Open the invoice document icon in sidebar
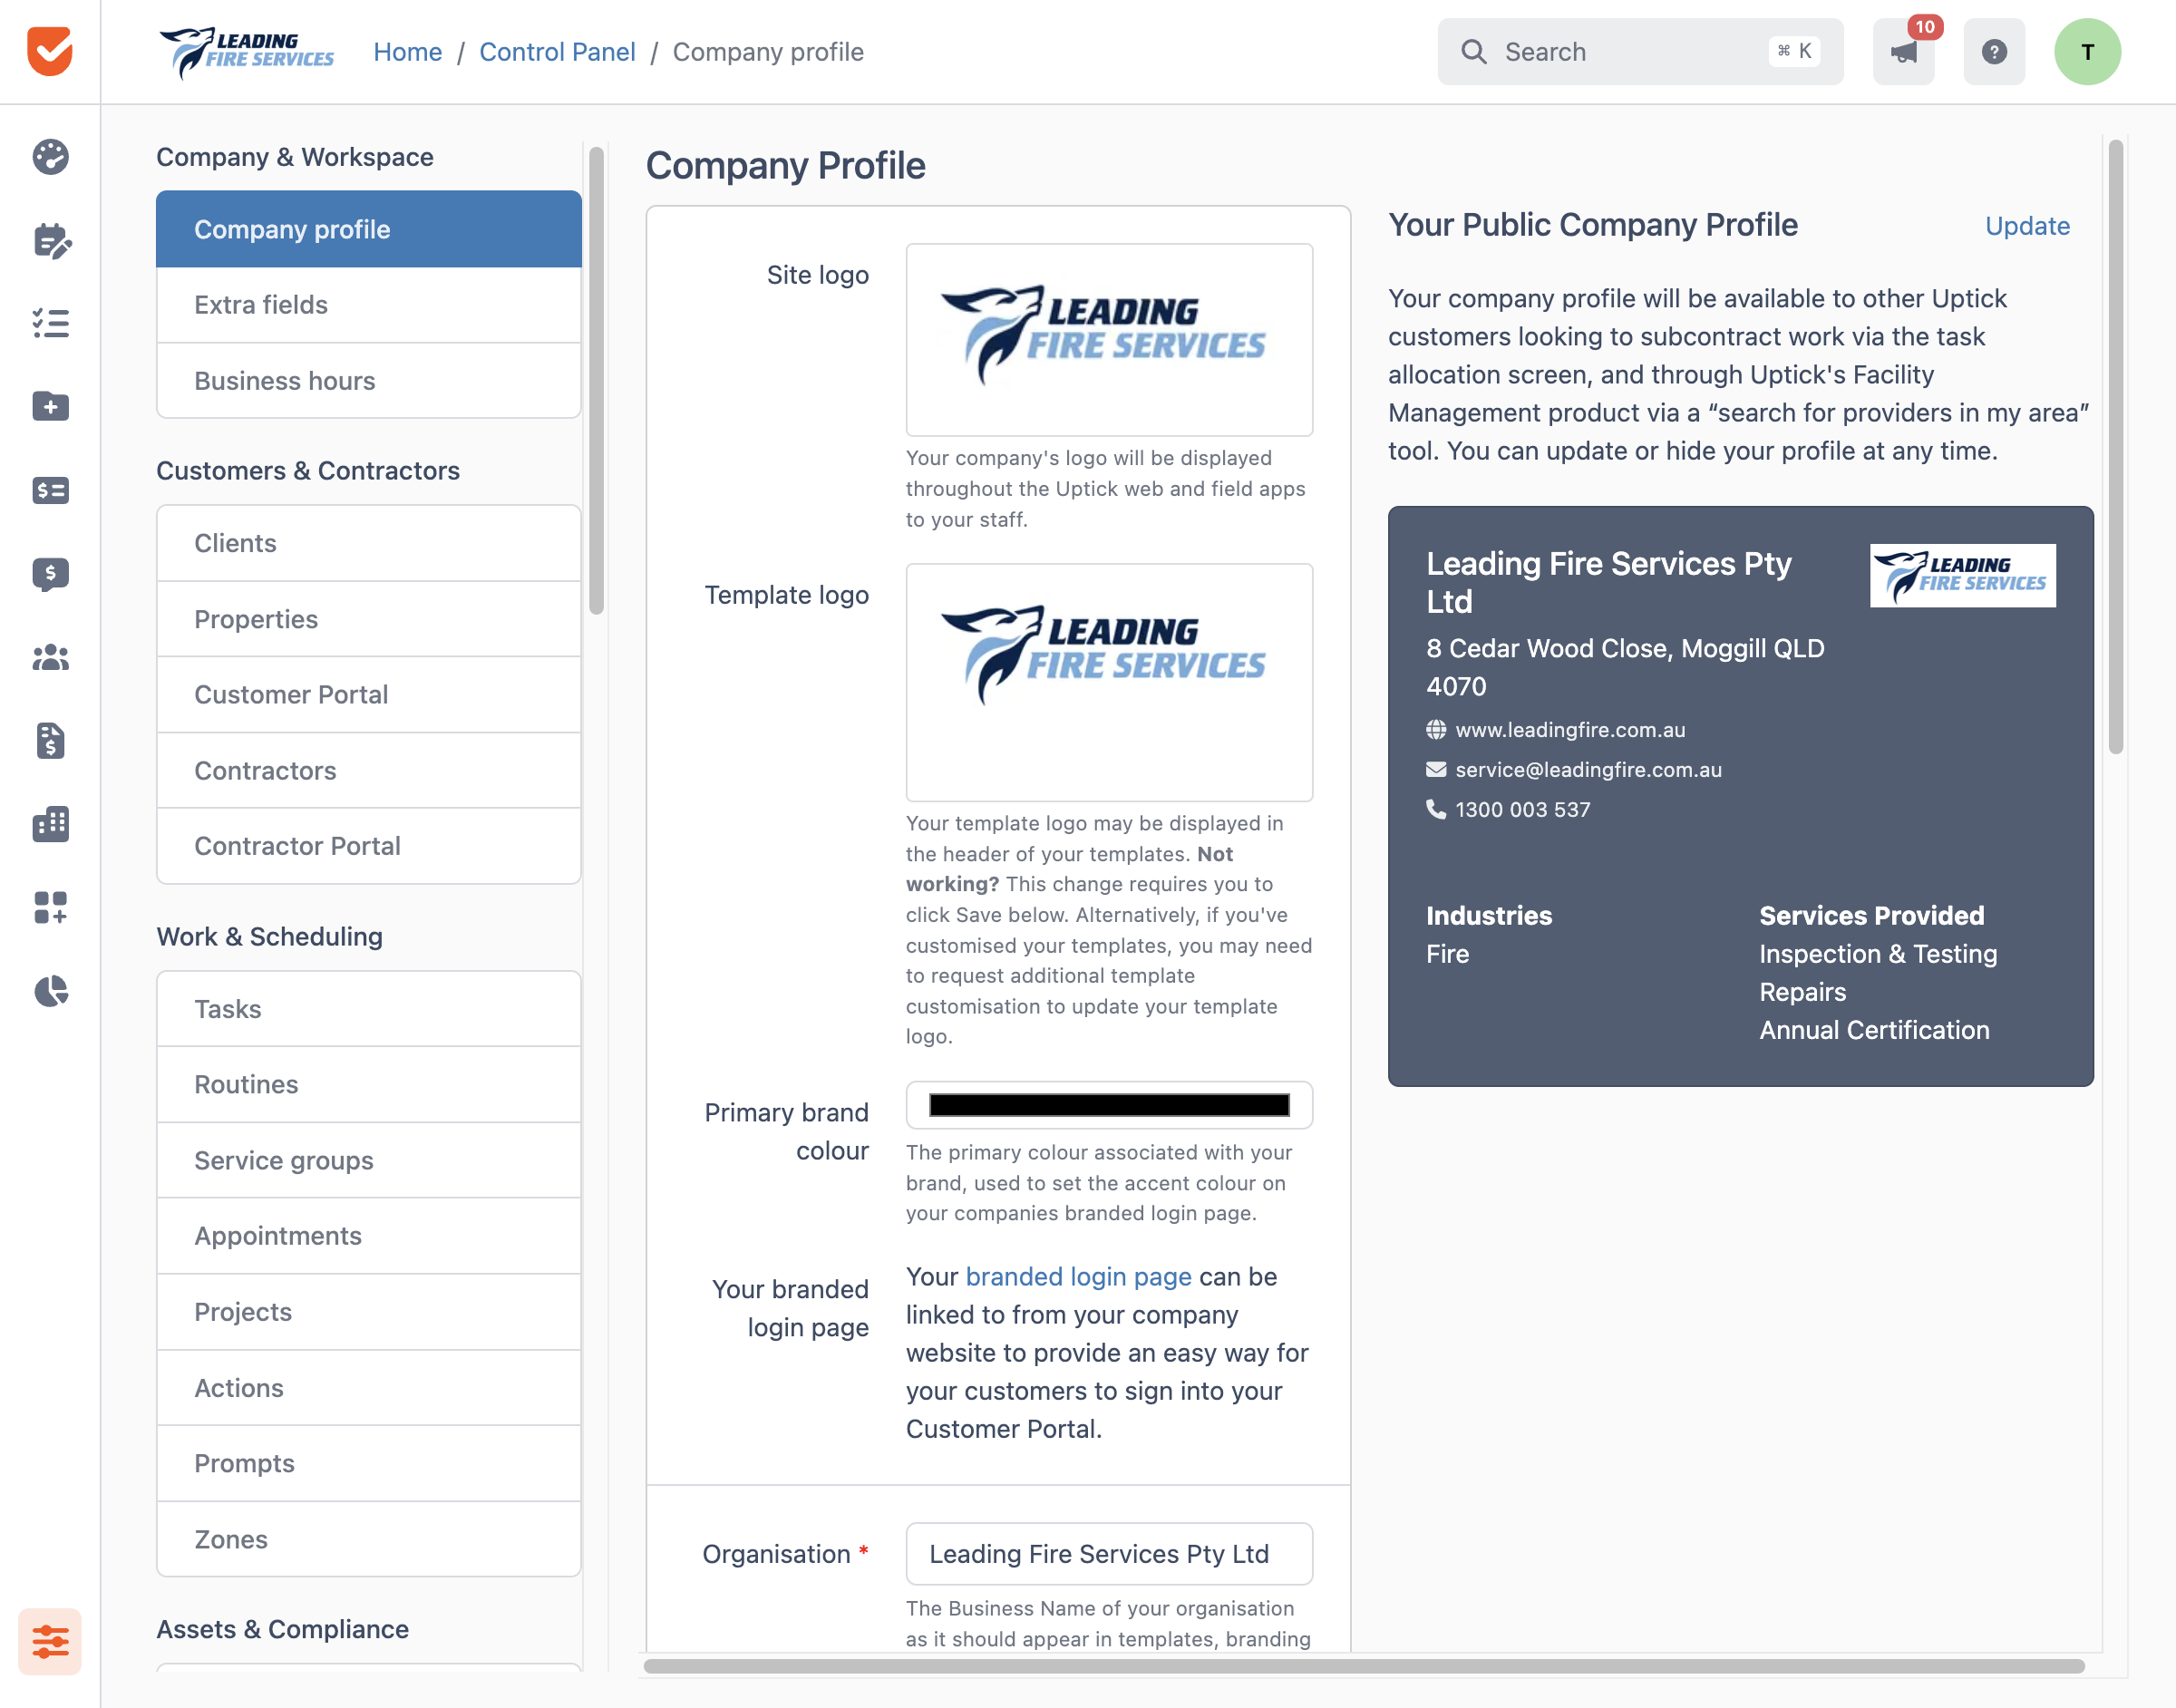 [x=50, y=741]
